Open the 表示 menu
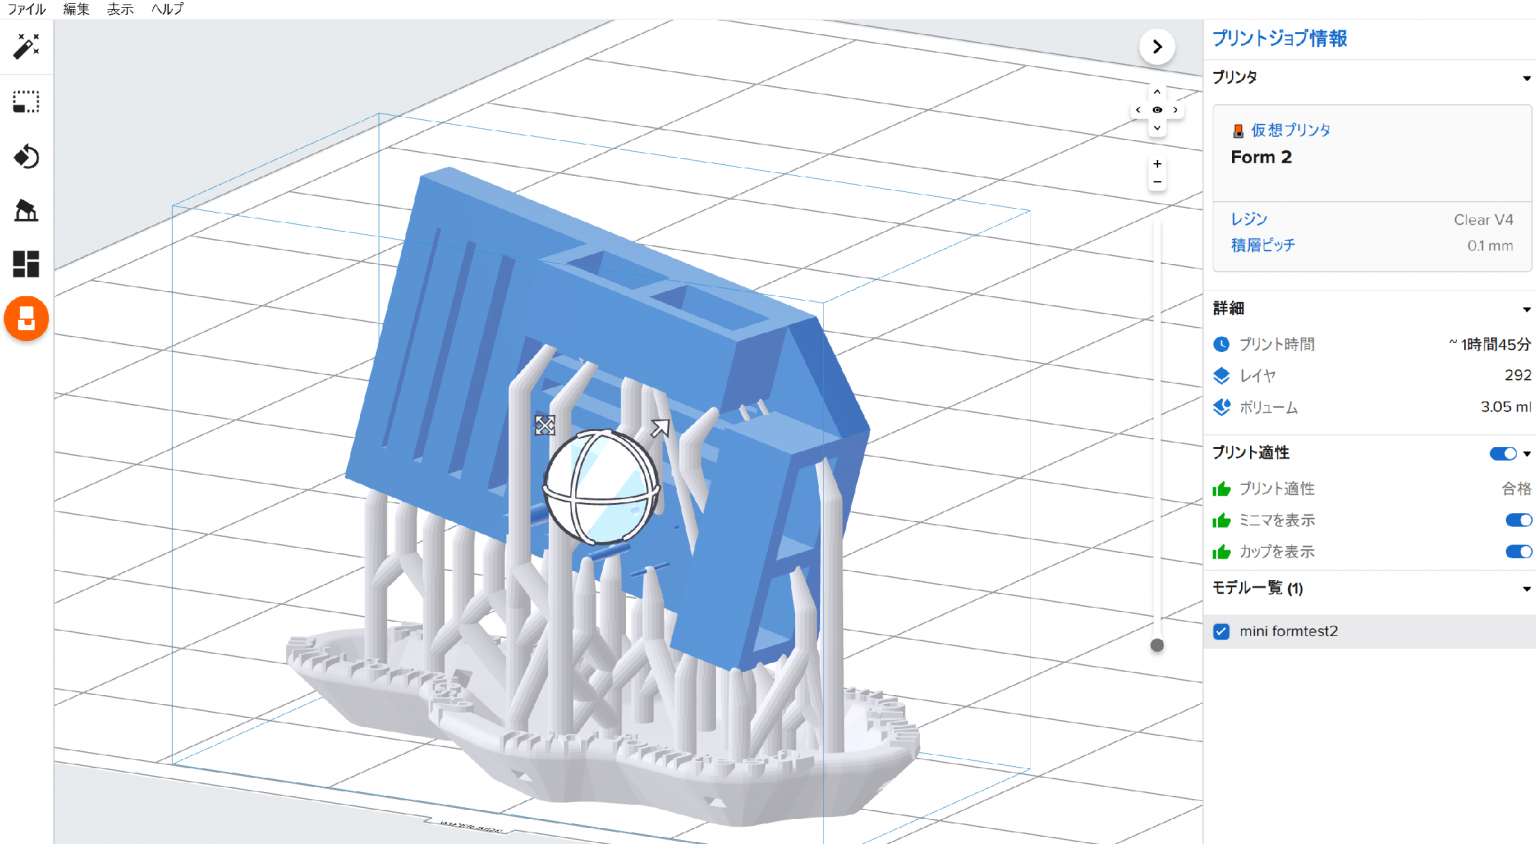Viewport: 1536px width, 844px height. click(x=119, y=9)
